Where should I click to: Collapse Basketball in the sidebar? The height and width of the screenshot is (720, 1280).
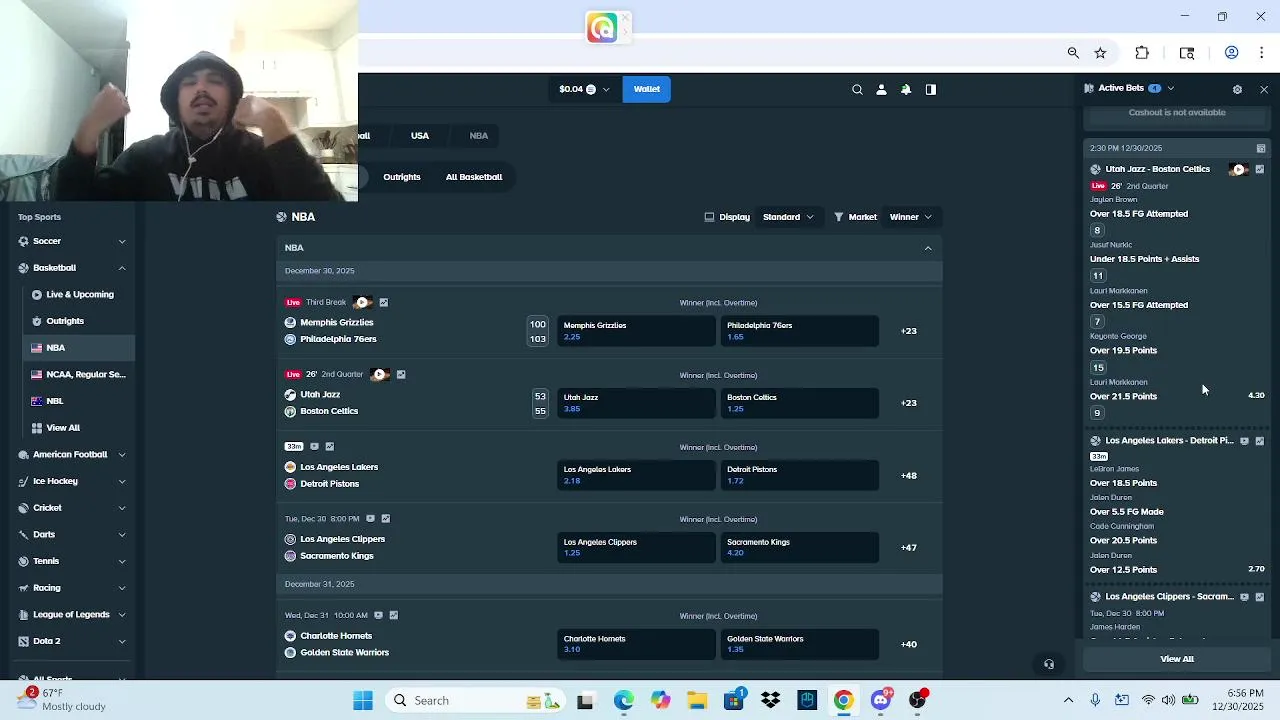(x=122, y=268)
